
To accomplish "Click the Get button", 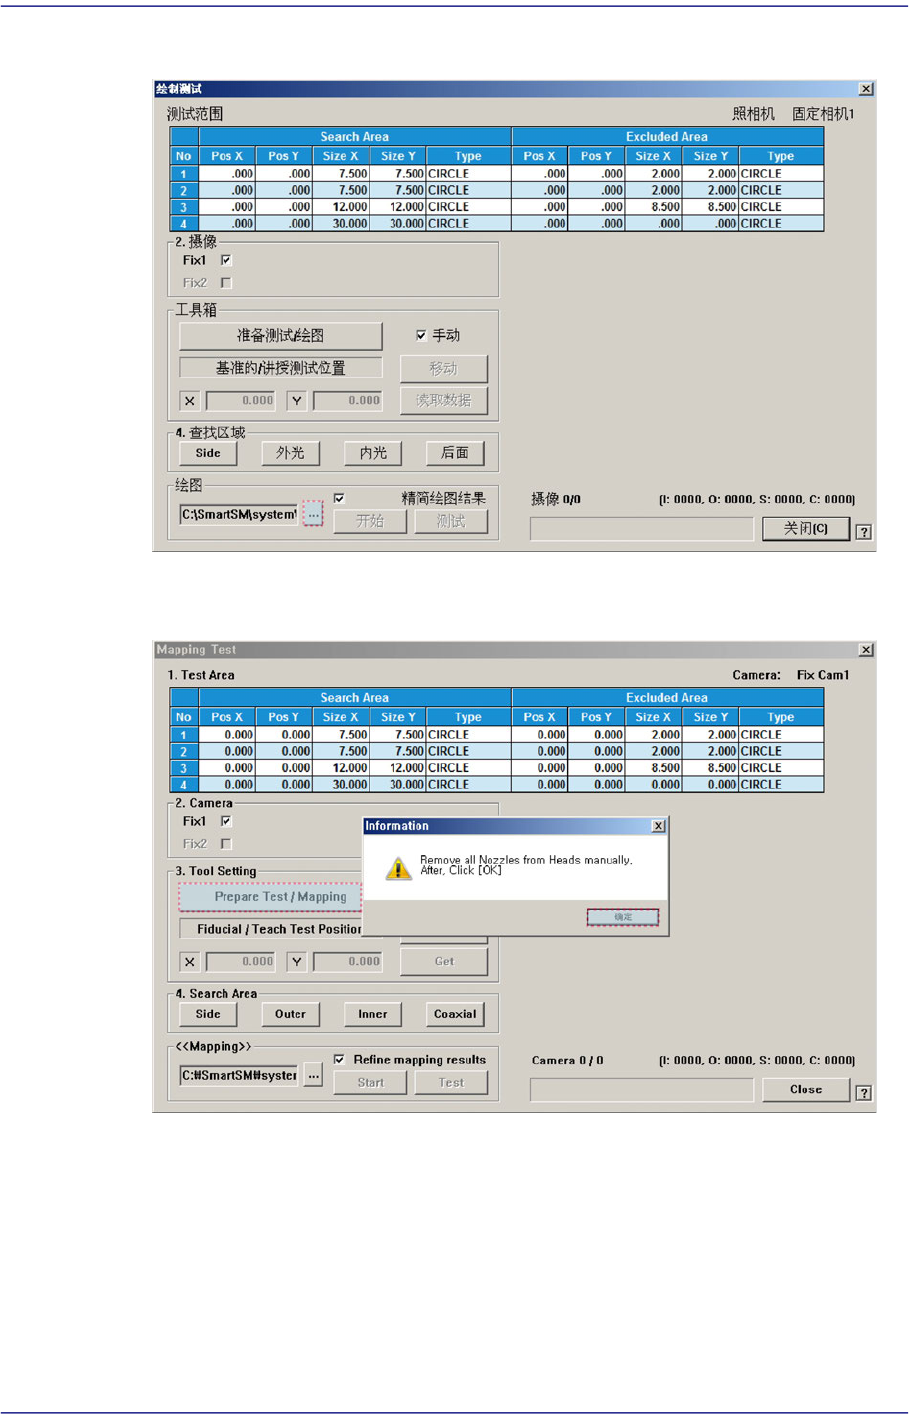I will [x=444, y=961].
